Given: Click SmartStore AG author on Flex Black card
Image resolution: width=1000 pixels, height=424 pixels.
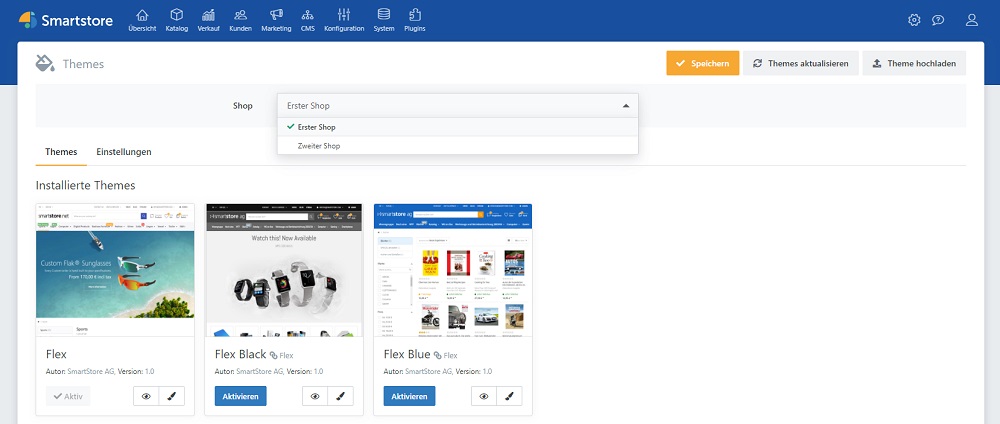Looking at the screenshot, I should point(260,371).
